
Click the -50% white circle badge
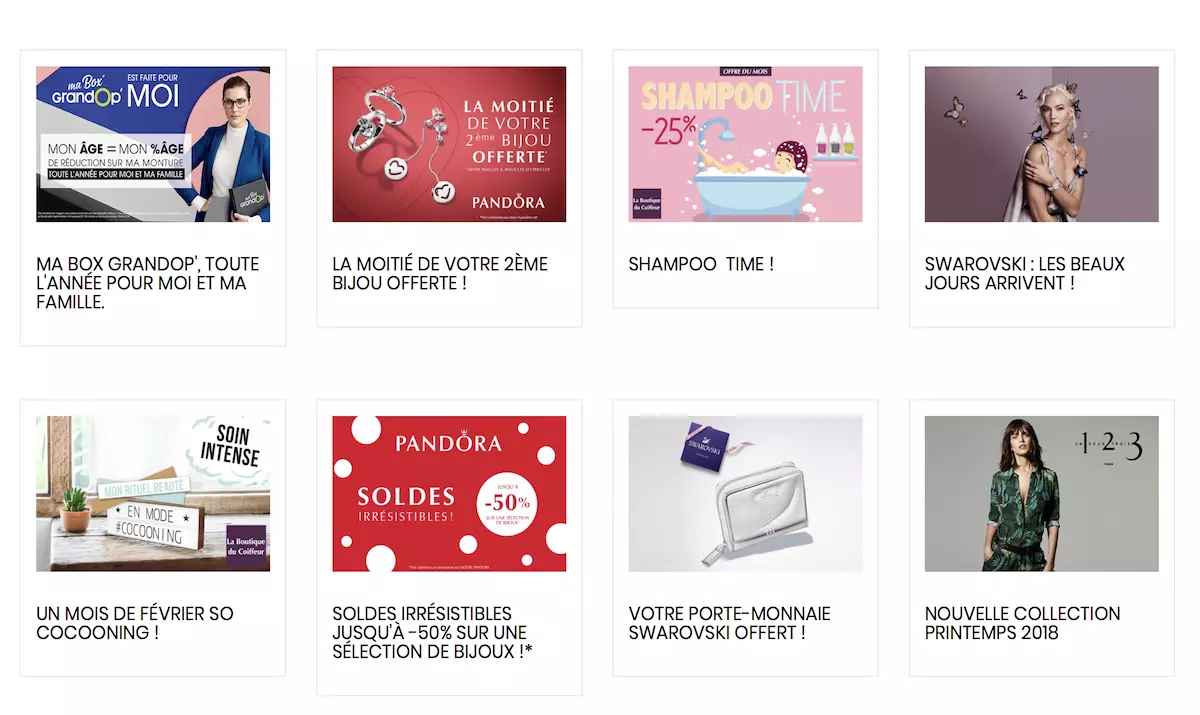pyautogui.click(x=507, y=503)
